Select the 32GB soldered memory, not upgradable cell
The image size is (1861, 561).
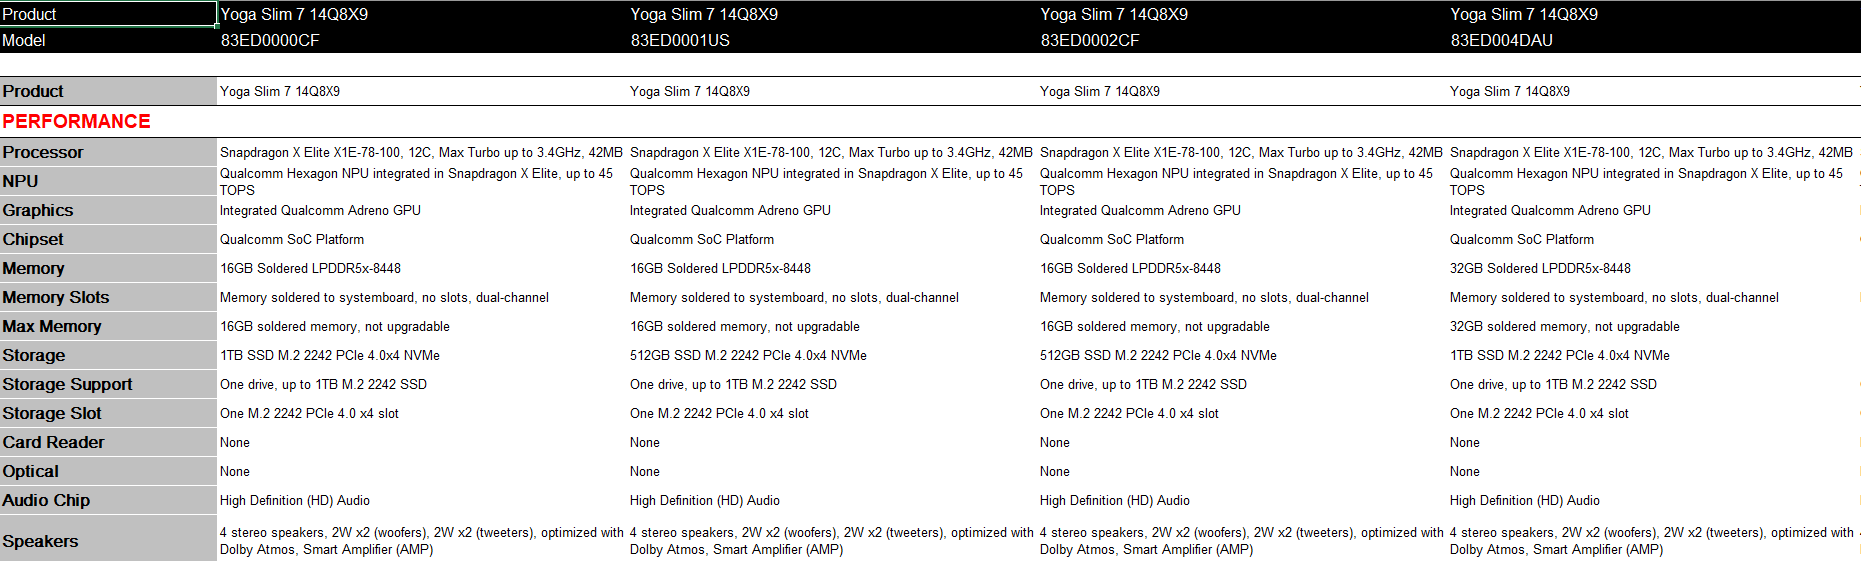[x=1564, y=326]
